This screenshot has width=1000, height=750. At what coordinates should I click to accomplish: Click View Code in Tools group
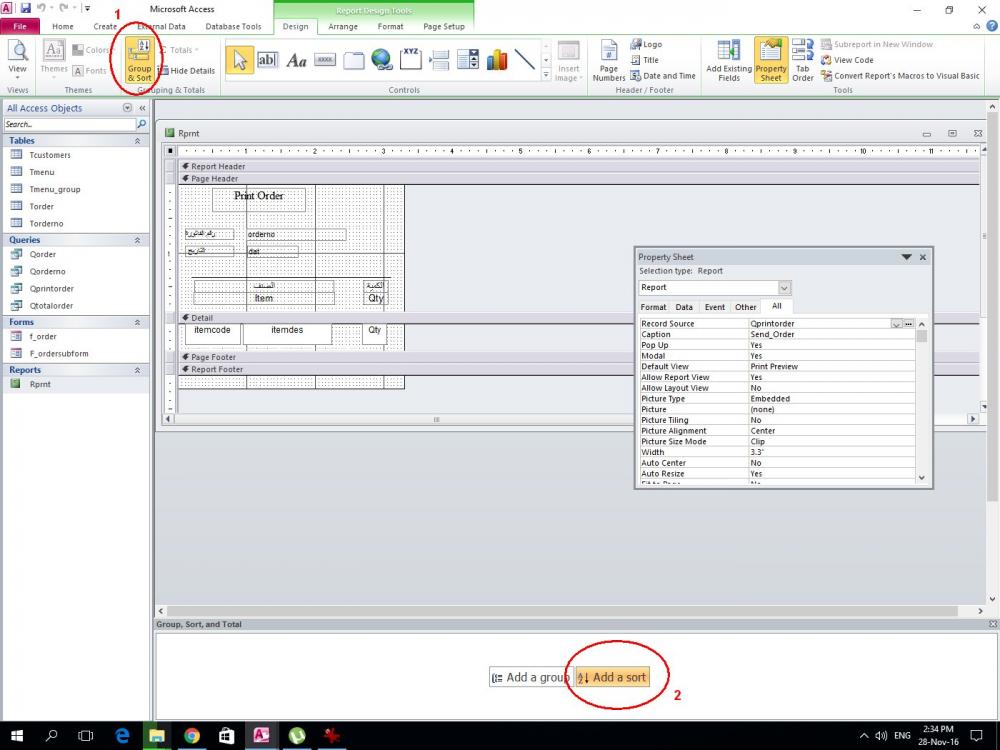847,60
